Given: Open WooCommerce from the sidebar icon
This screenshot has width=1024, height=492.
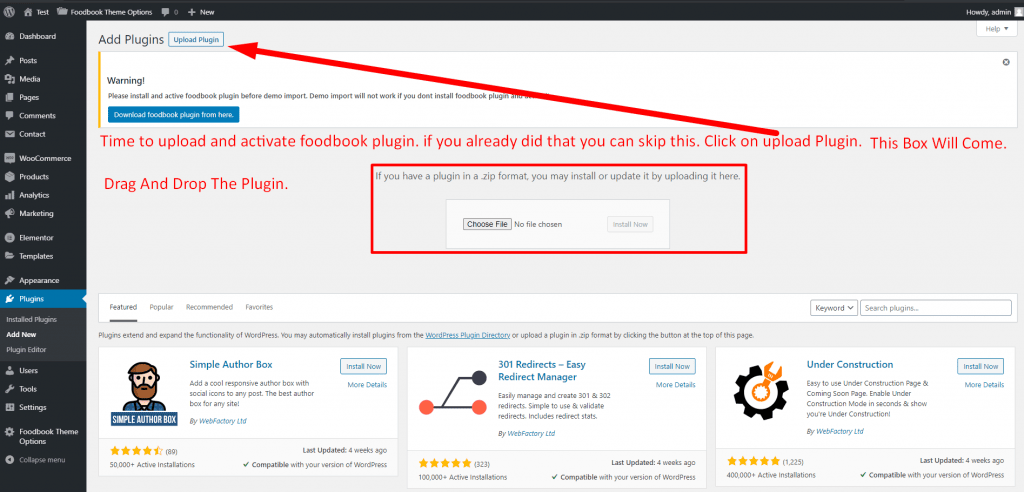Looking at the screenshot, I should [9, 158].
